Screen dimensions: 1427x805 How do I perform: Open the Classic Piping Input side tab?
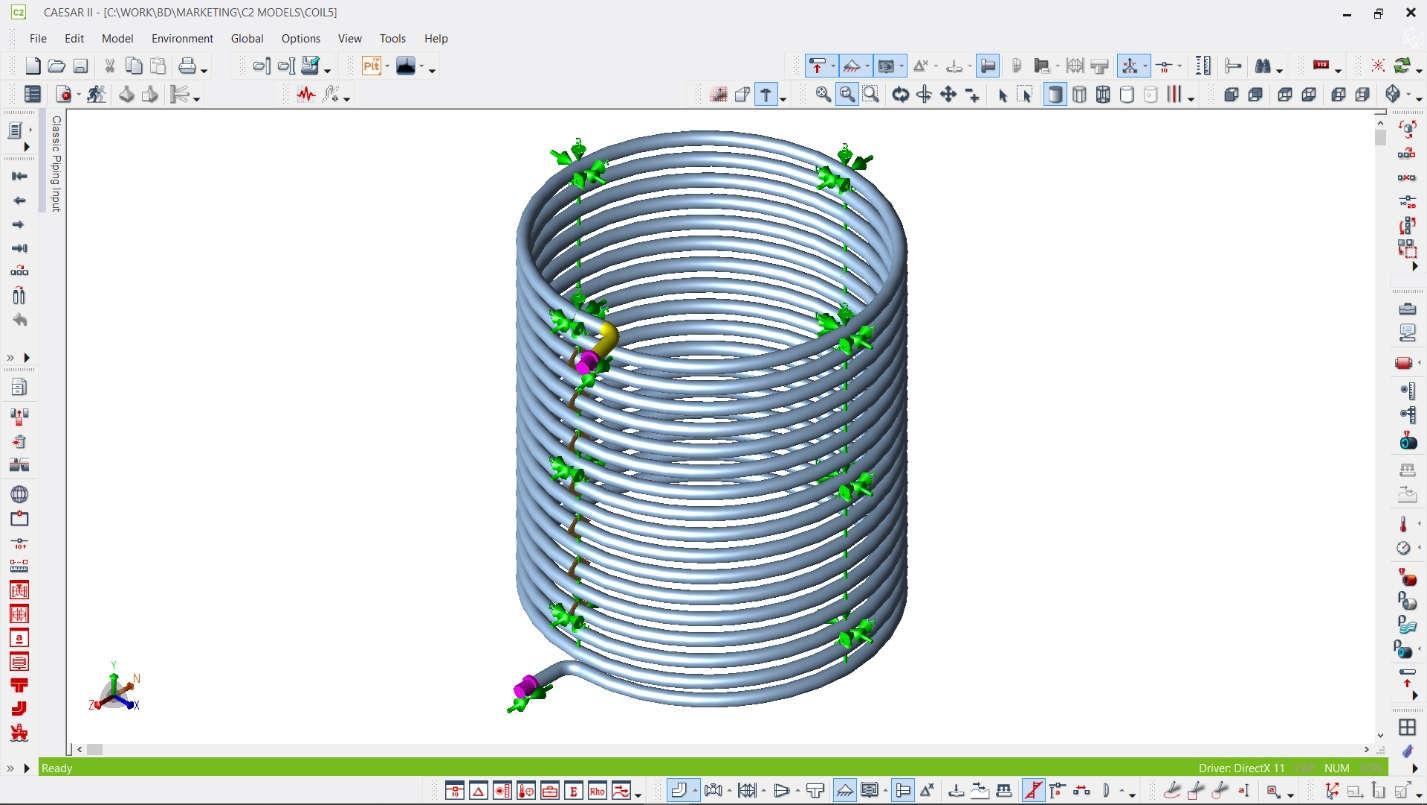56,163
